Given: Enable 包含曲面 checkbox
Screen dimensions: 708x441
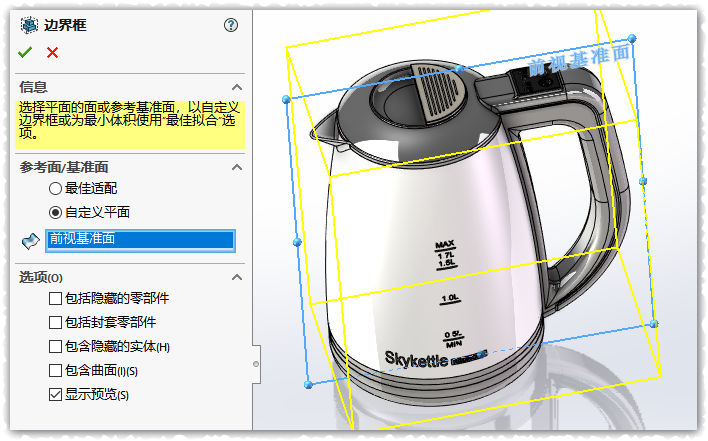Looking at the screenshot, I should click(x=55, y=371).
